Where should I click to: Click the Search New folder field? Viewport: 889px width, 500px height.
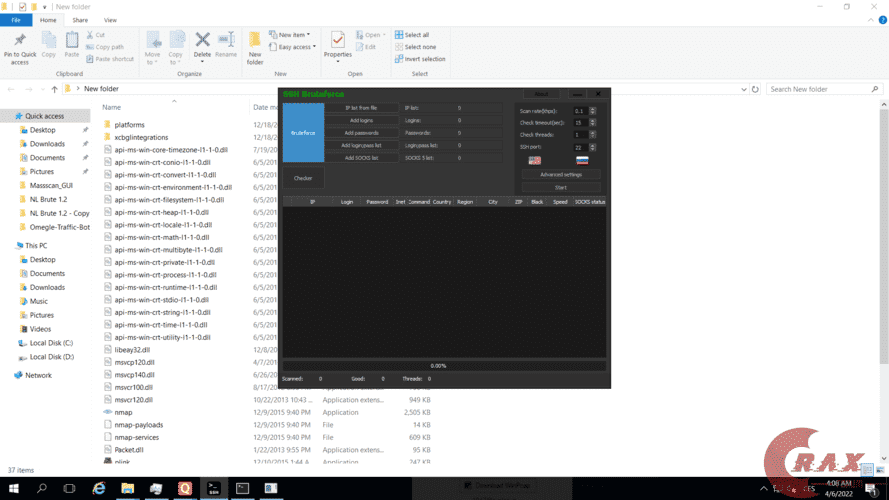tap(820, 89)
